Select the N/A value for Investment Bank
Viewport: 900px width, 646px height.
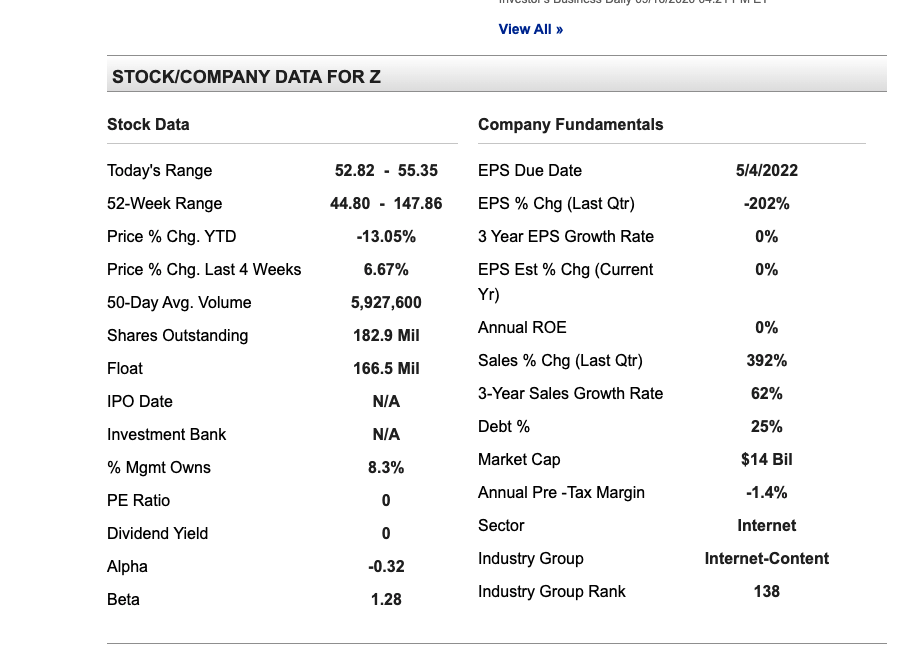pyautogui.click(x=386, y=435)
